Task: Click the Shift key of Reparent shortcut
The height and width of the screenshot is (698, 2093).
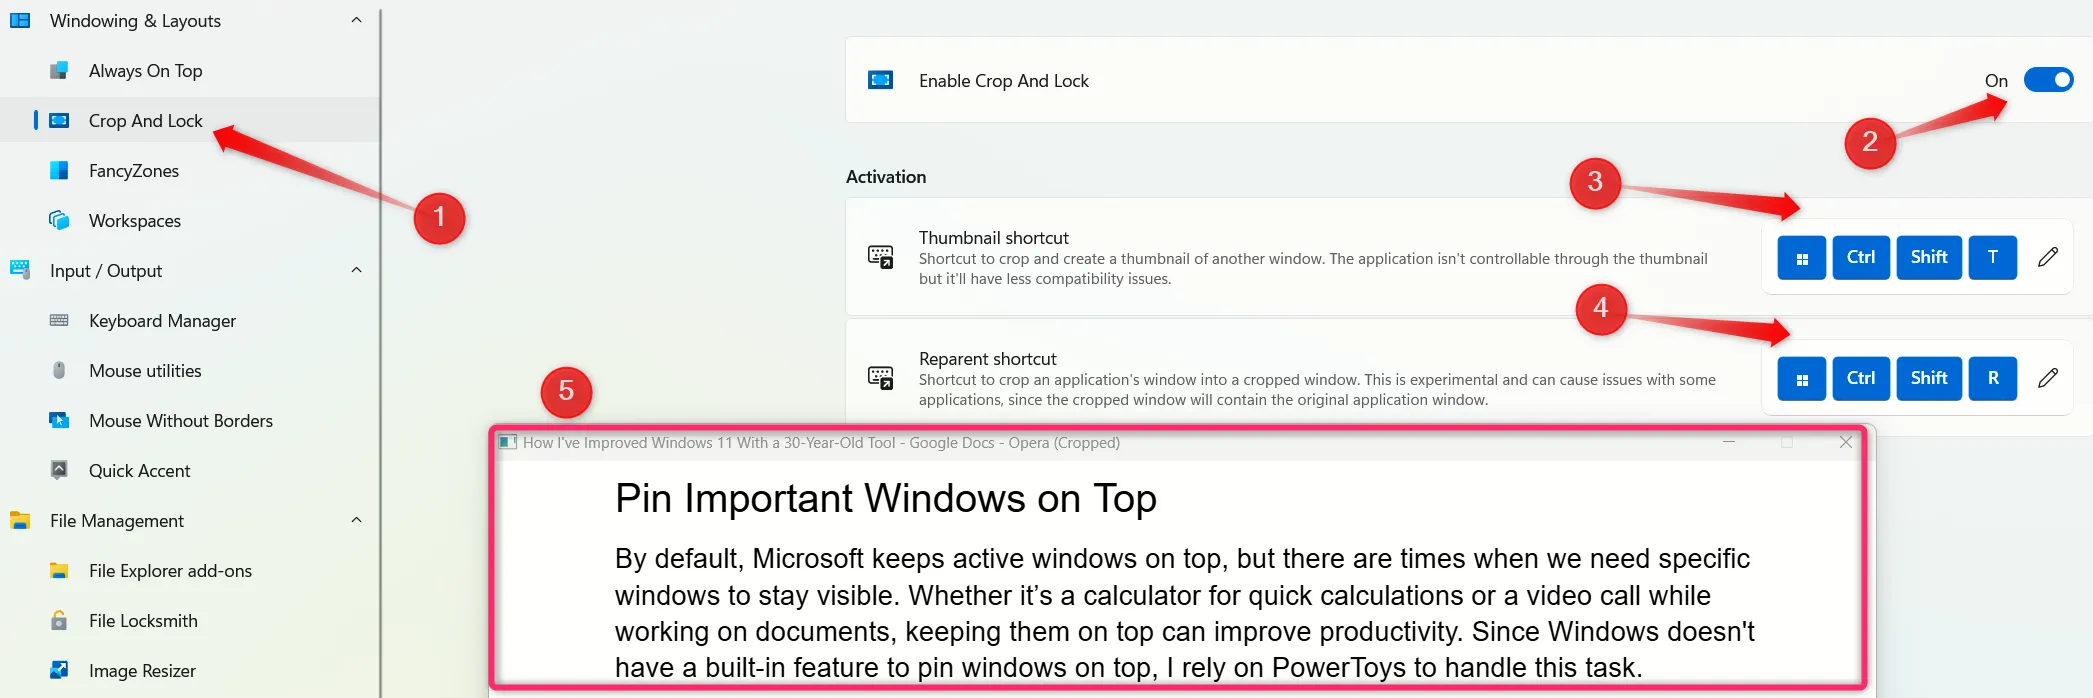Action: (1929, 379)
